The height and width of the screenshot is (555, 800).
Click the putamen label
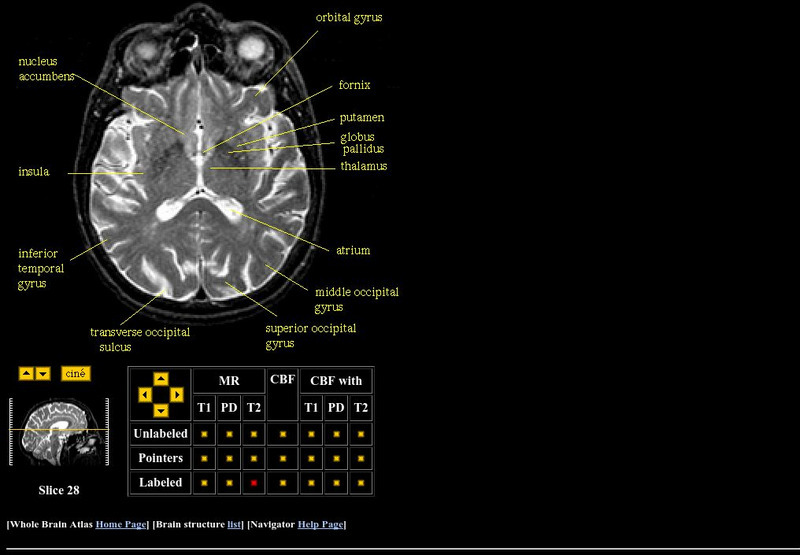coord(362,118)
